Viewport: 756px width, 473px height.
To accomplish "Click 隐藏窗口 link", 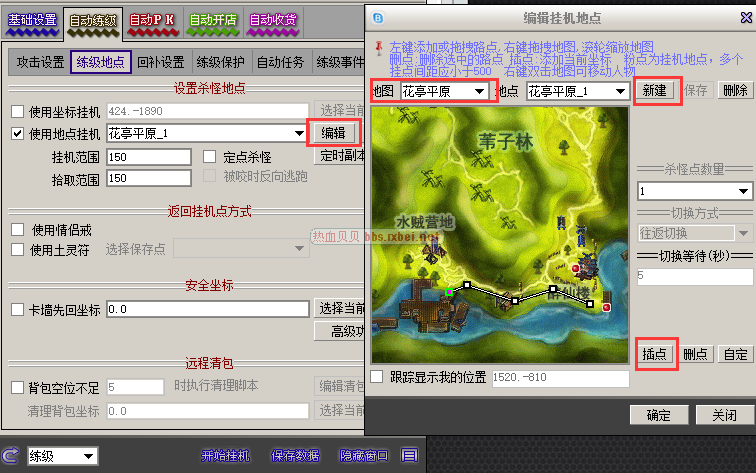I will coord(364,456).
